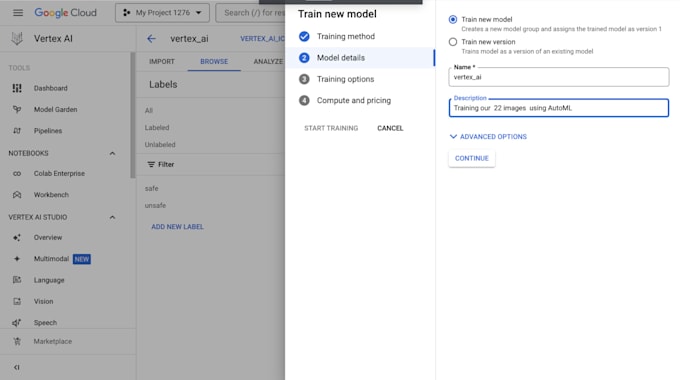Image resolution: width=680 pixels, height=380 pixels.
Task: Open the My Project 1276 dropdown
Action: coord(162,13)
